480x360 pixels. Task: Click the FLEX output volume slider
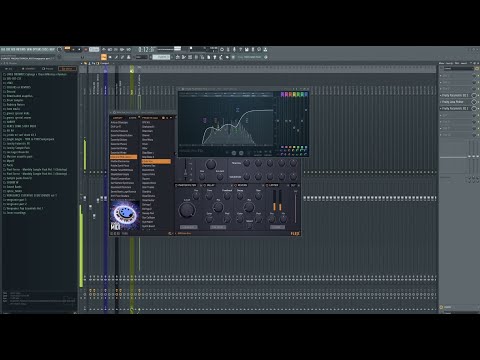click(x=295, y=207)
